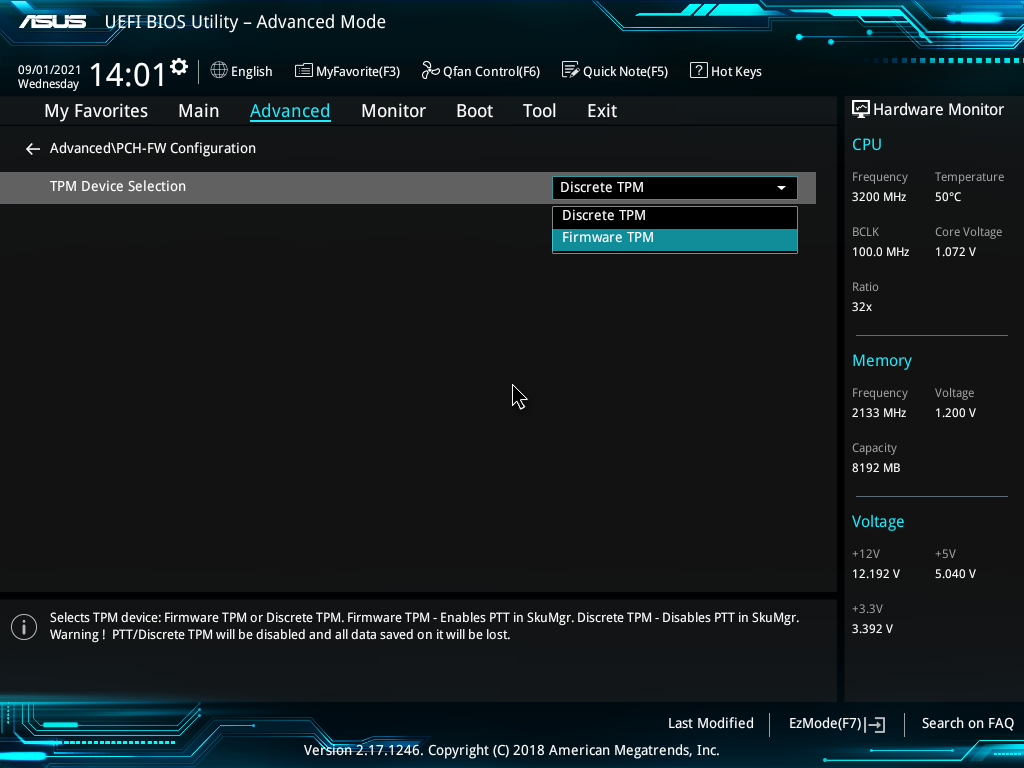The image size is (1024, 768).
Task: Click the Advanced\PCH-FW Configuration breadcrumb
Action: (153, 148)
